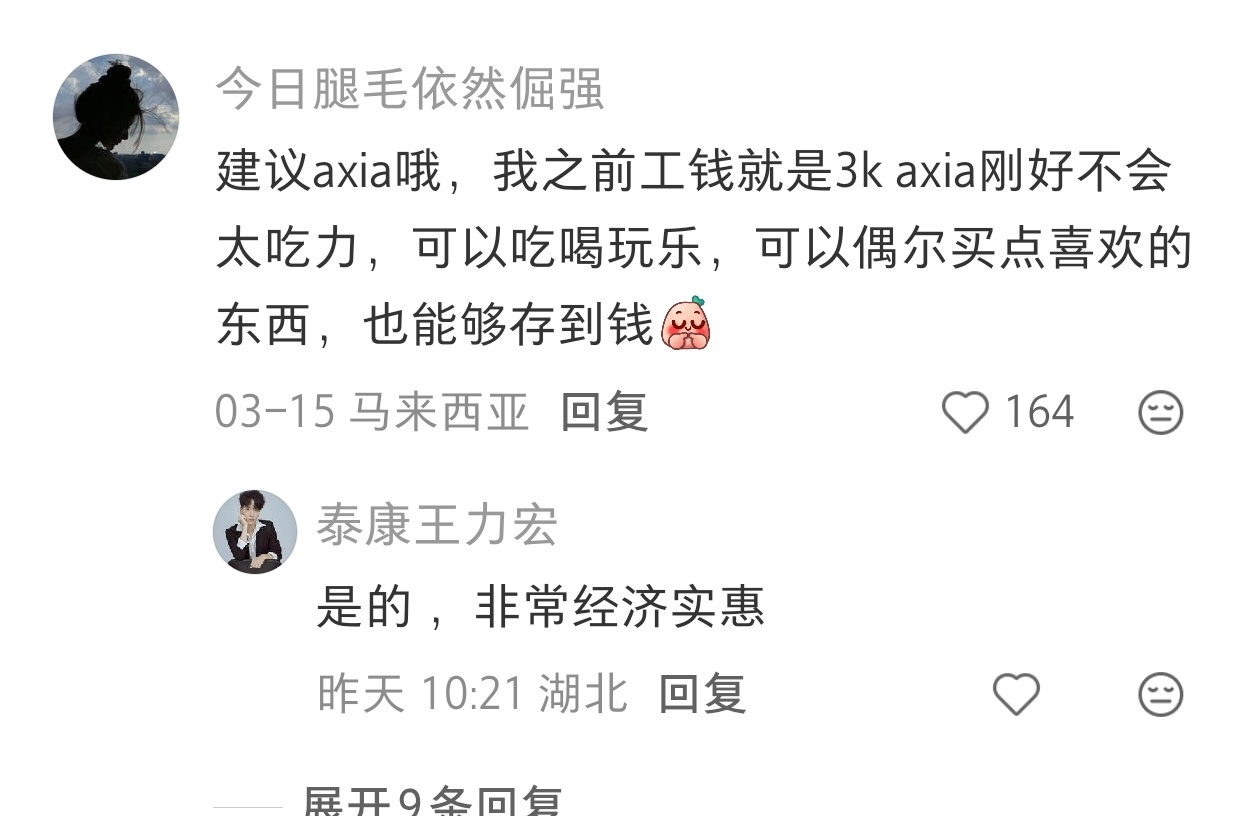Expand the 9 hidden replies

pos(432,802)
